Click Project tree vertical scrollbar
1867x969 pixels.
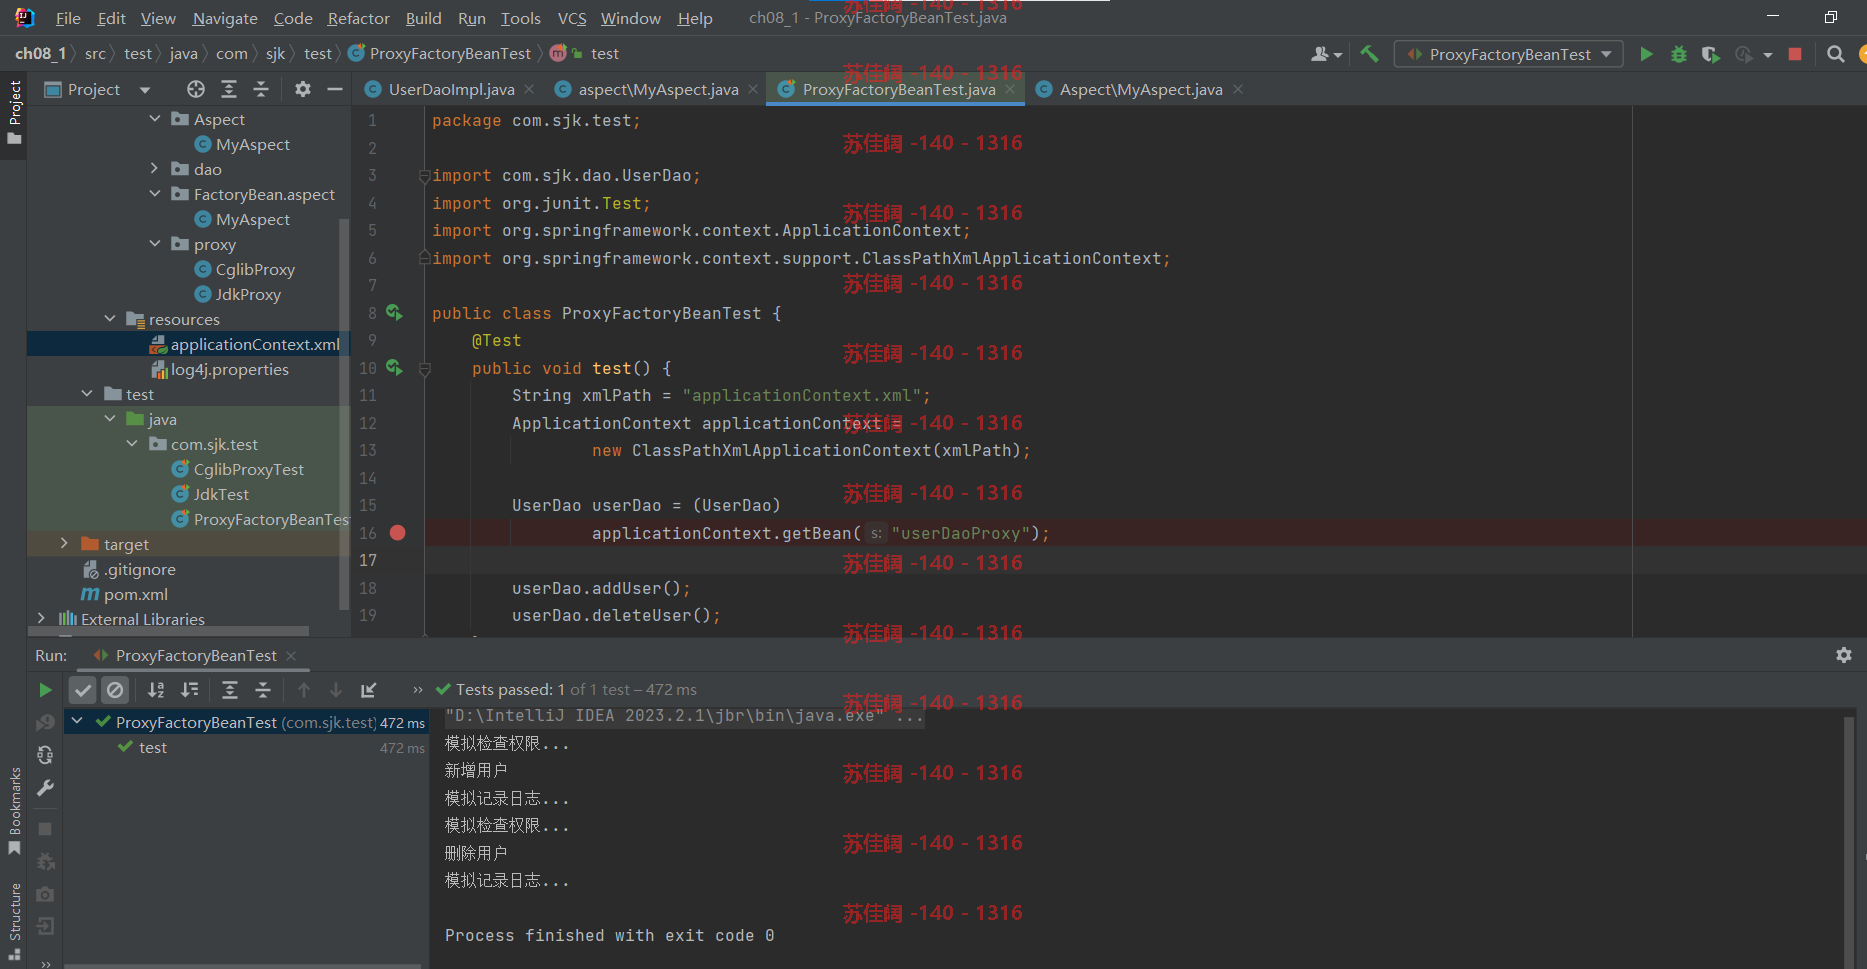tap(345, 413)
